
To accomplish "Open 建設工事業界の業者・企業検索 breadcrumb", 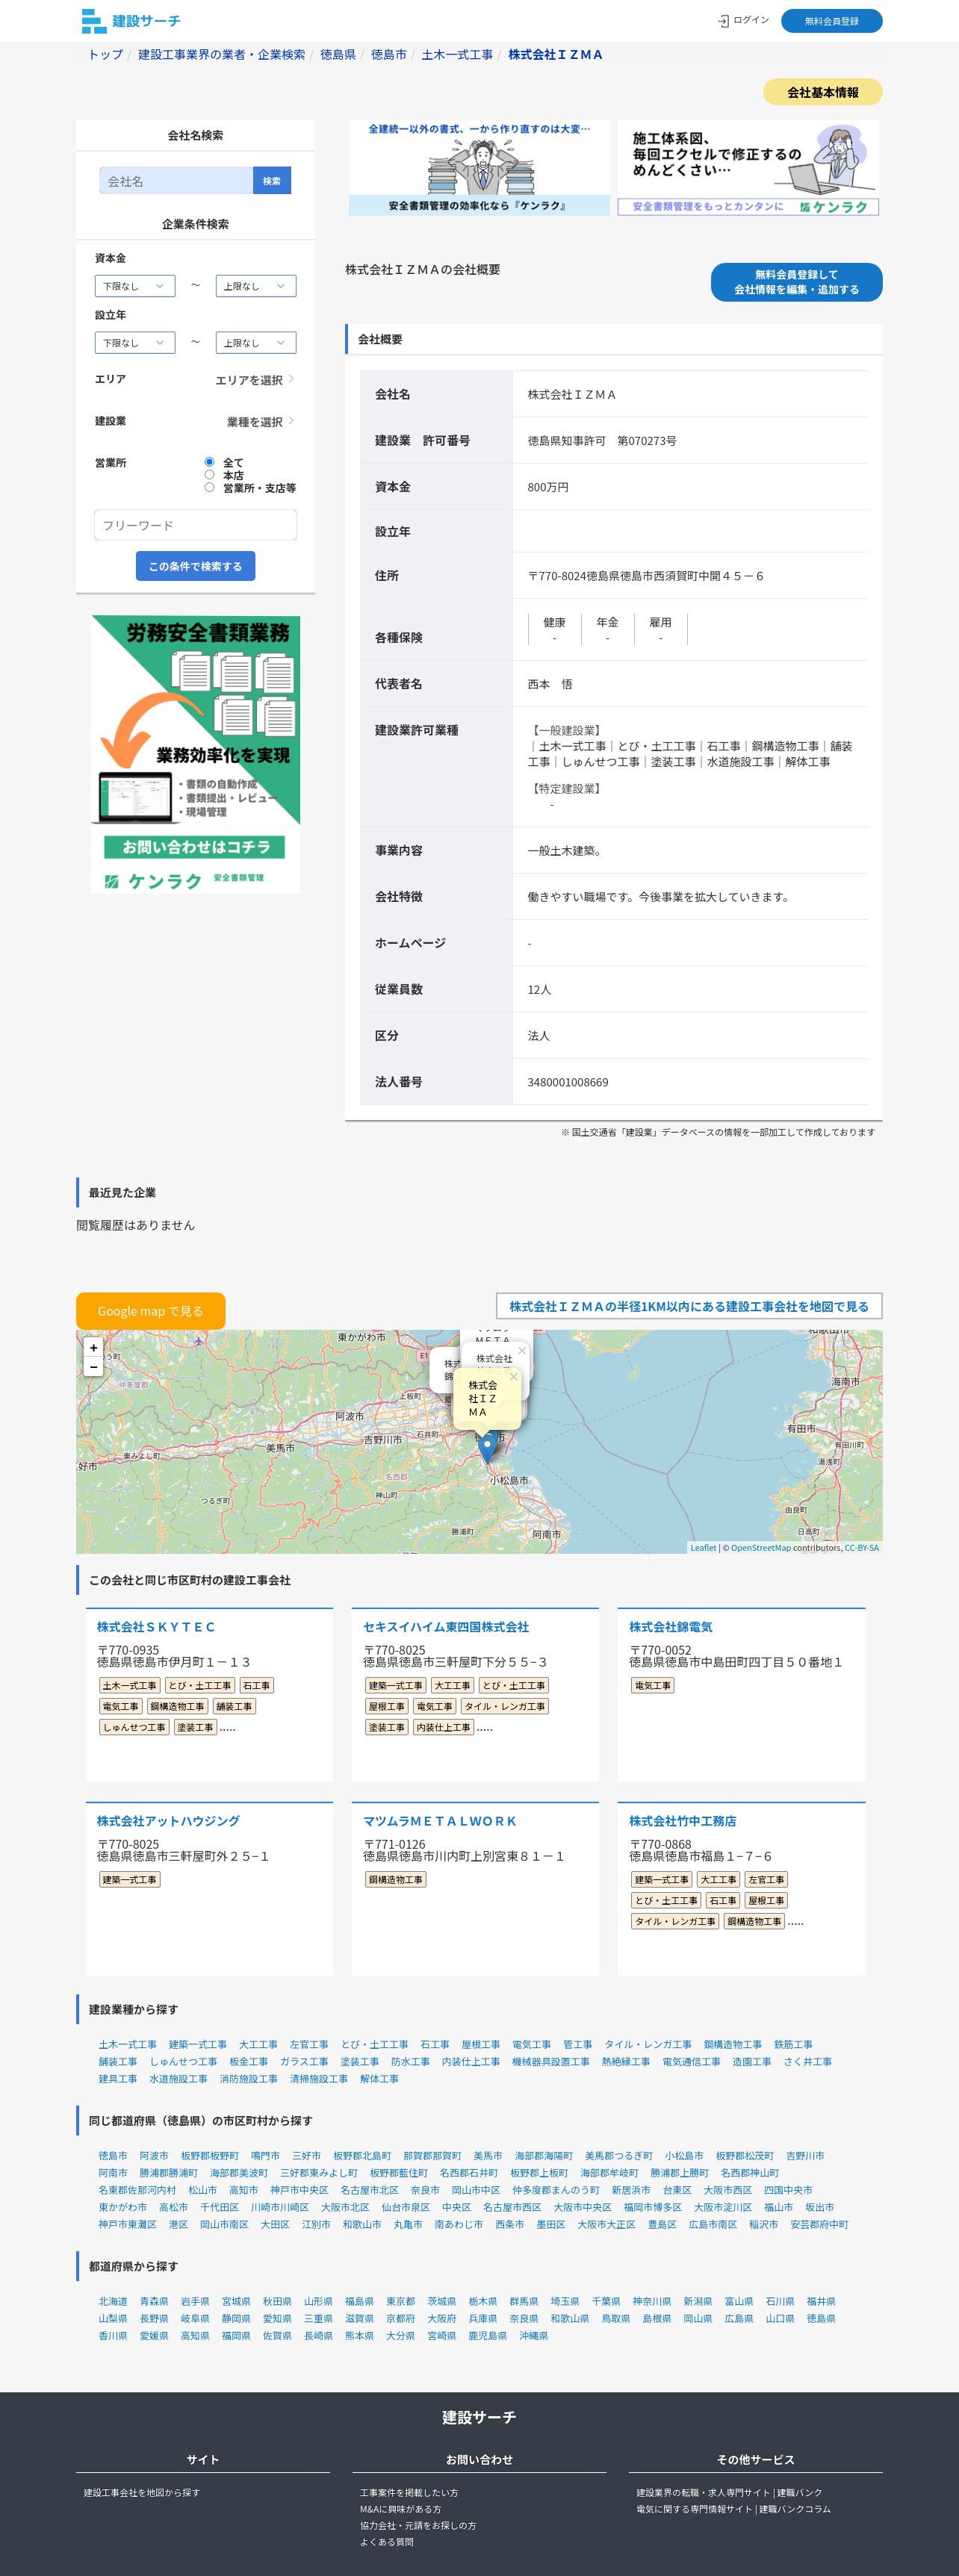I will click(x=221, y=55).
